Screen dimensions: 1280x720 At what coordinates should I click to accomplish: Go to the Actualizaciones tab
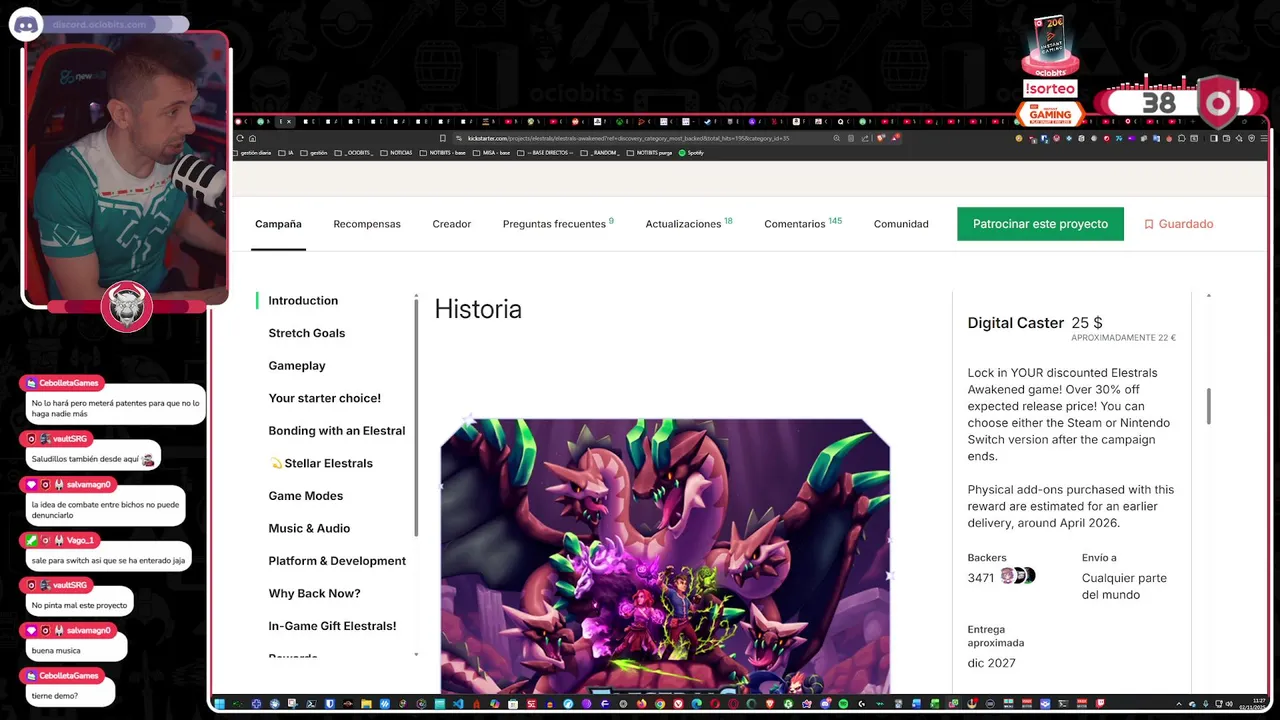(x=689, y=224)
